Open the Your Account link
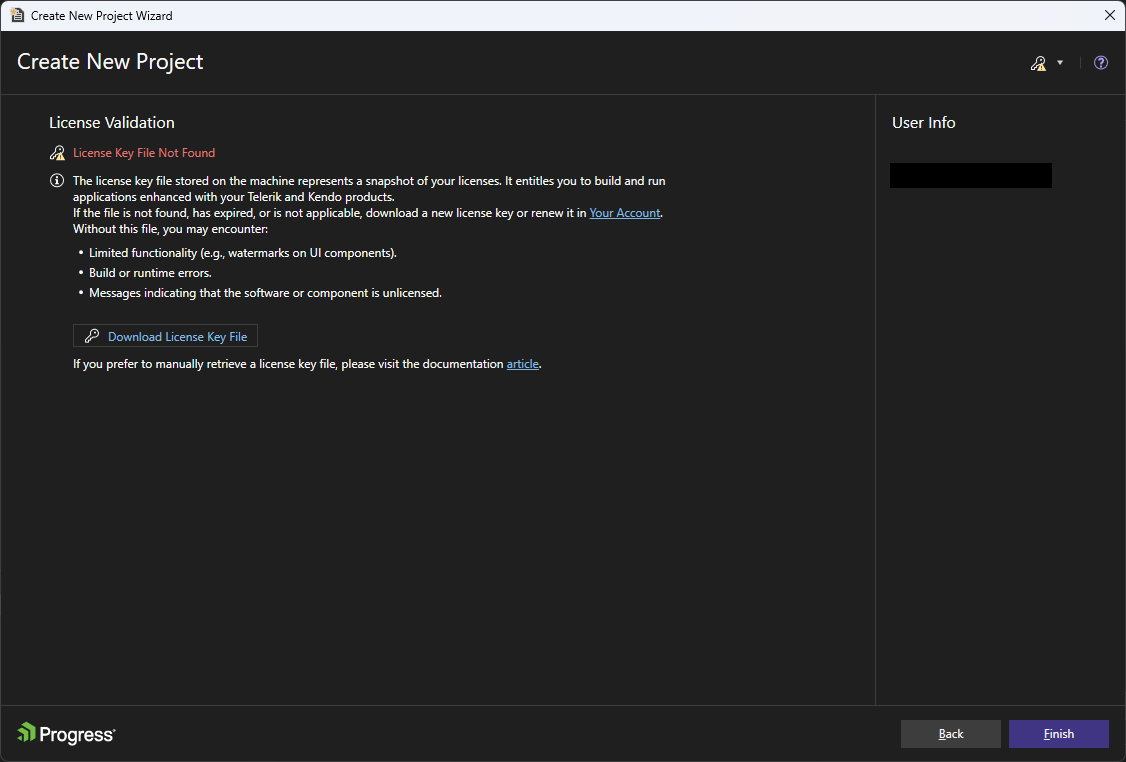The image size is (1126, 762). coord(624,212)
